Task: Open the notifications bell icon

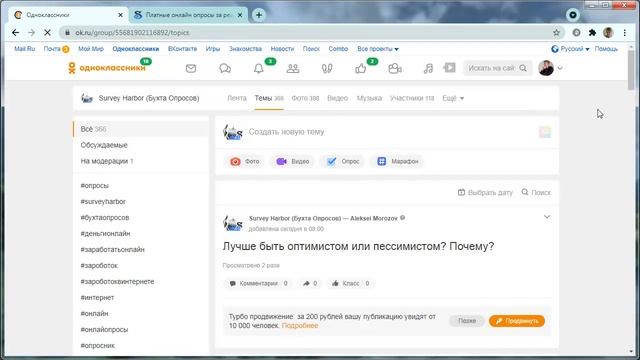Action: coord(259,68)
